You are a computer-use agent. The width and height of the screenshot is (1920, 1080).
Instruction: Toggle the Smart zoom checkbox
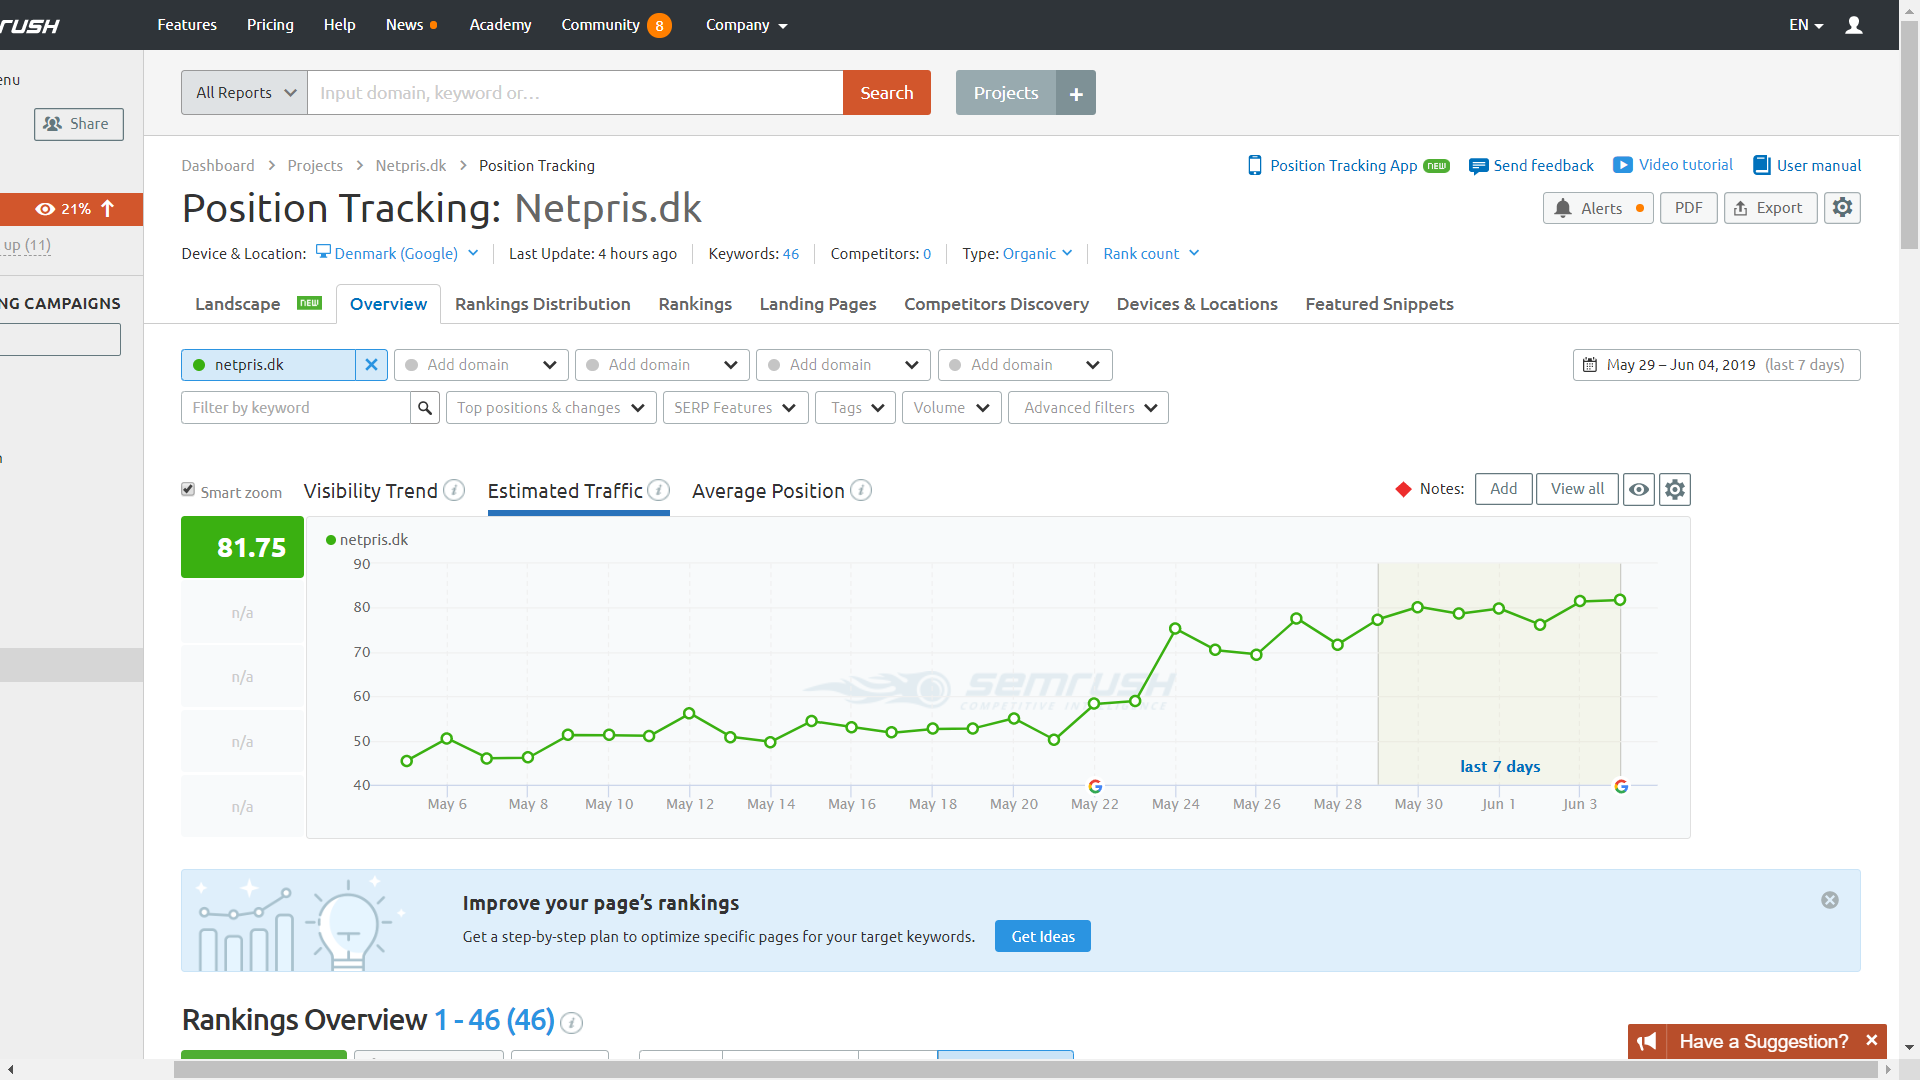[188, 489]
